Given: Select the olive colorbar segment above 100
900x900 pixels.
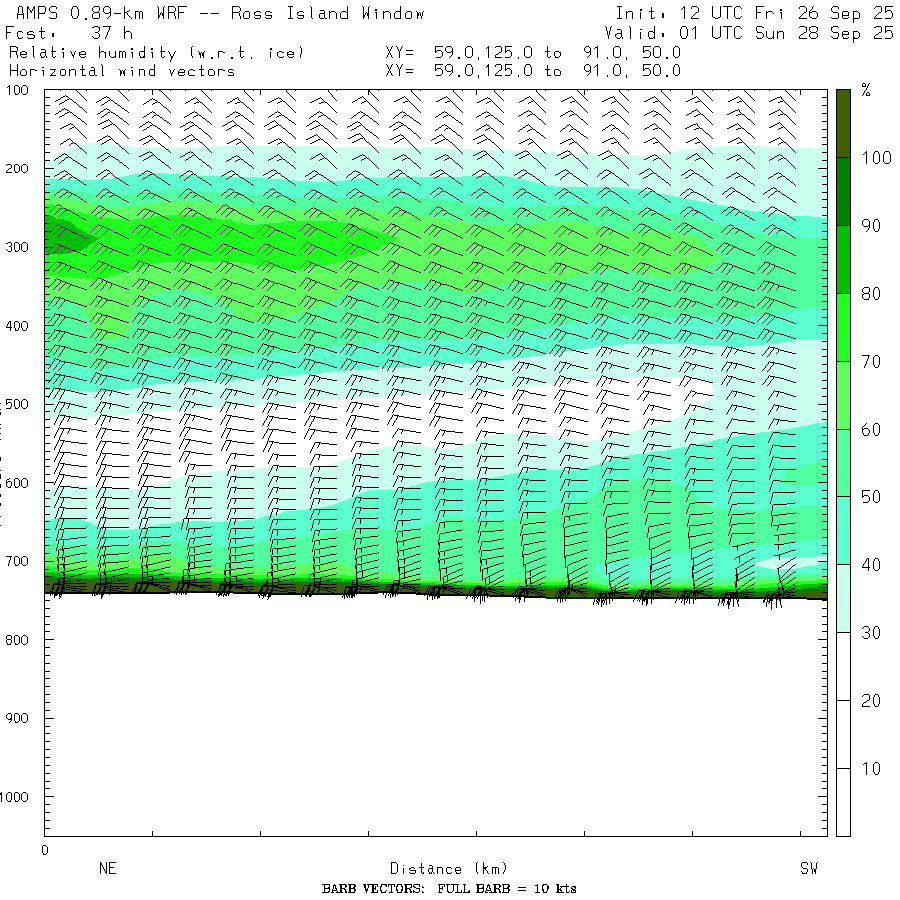Looking at the screenshot, I should pos(843,122).
